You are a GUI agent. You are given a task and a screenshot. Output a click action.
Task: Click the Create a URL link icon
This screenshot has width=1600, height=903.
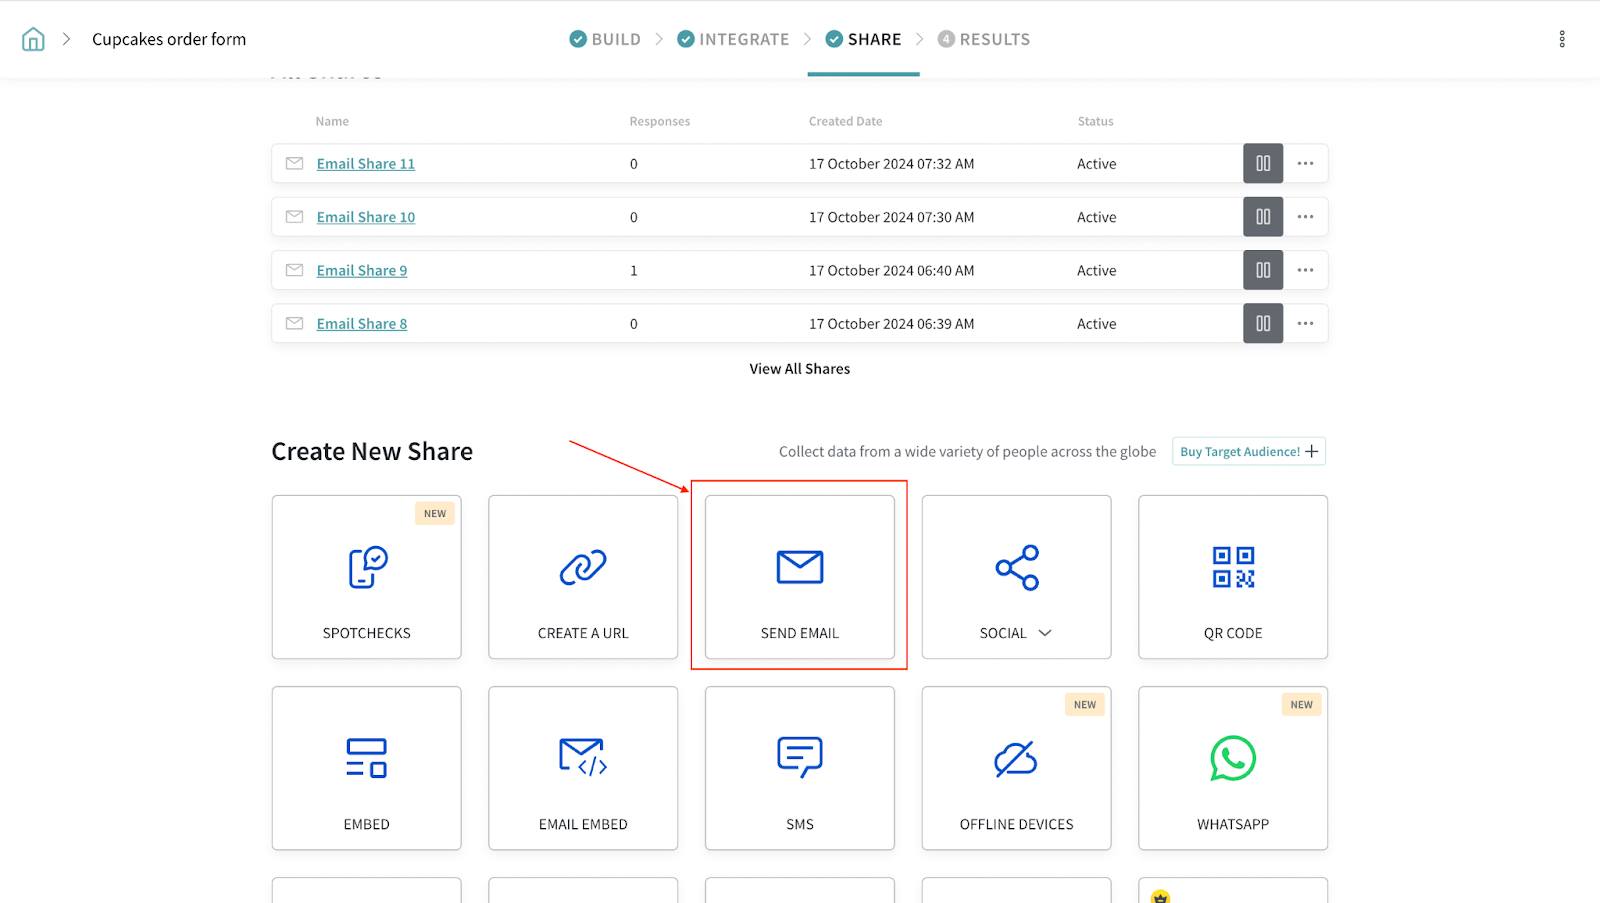pyautogui.click(x=583, y=567)
